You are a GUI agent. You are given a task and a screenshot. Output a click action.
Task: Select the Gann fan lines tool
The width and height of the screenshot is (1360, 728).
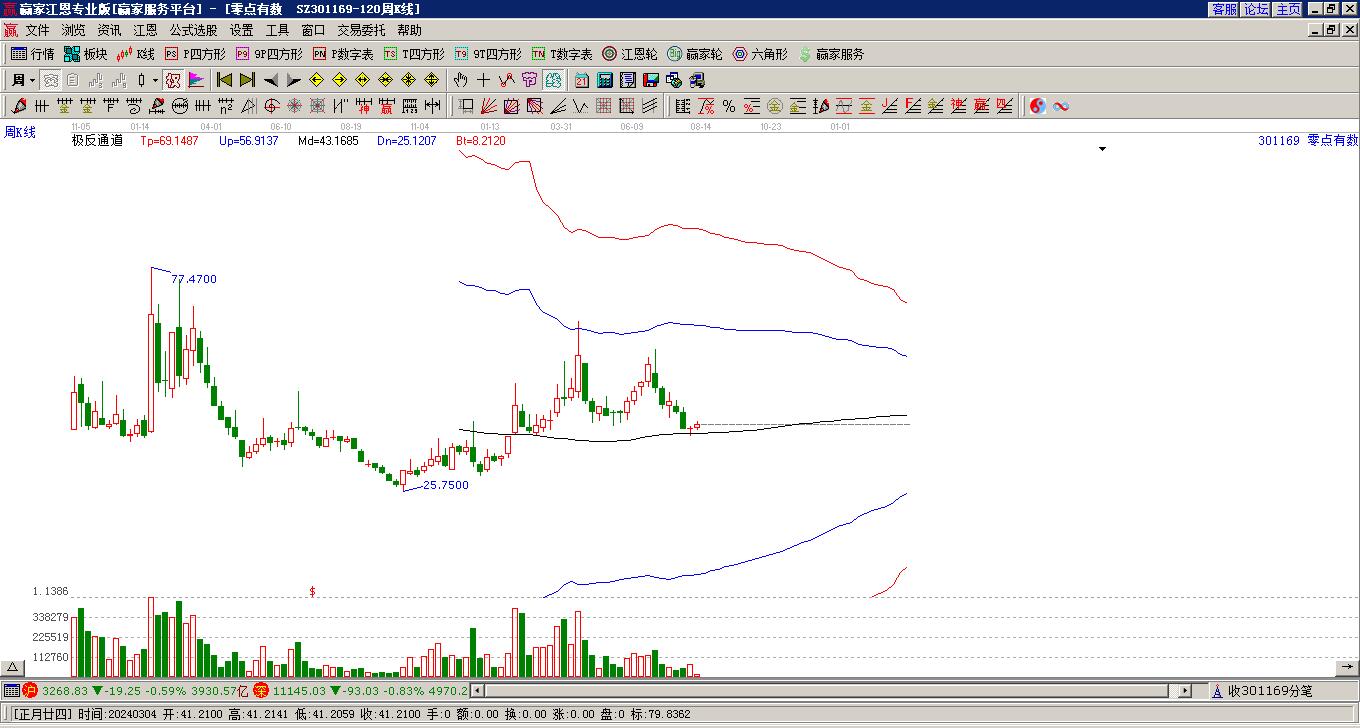click(489, 106)
